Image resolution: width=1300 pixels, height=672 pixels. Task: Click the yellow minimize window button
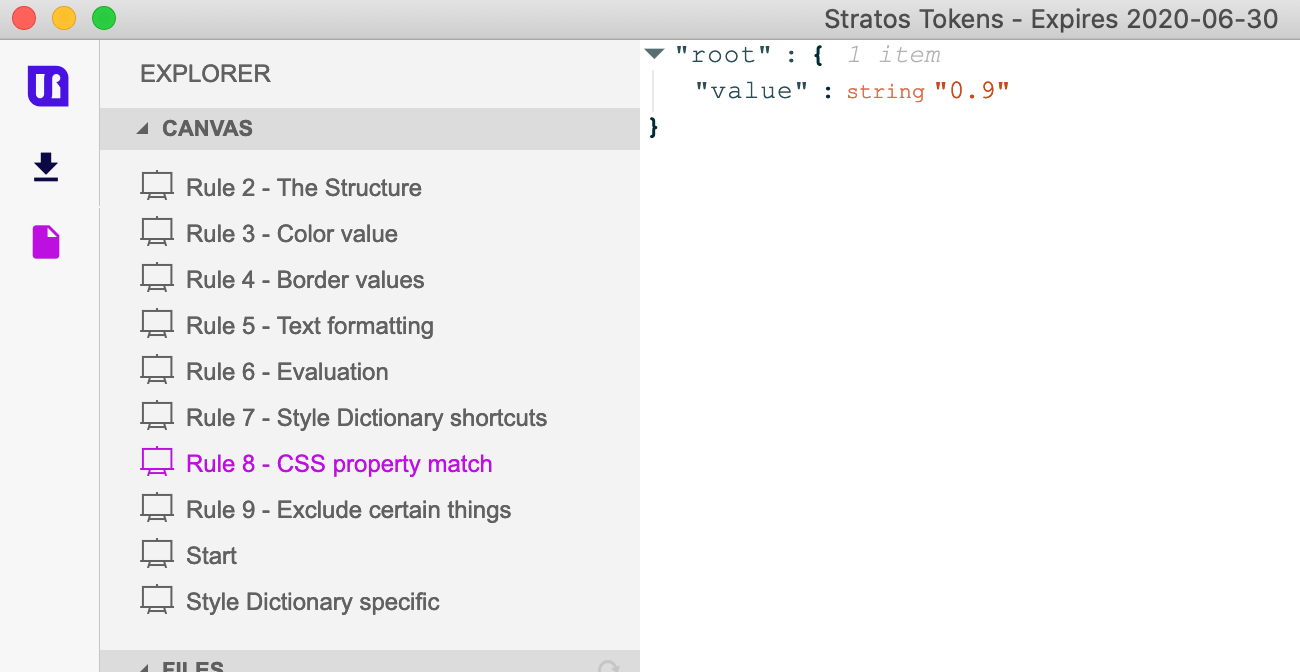pyautogui.click(x=64, y=18)
